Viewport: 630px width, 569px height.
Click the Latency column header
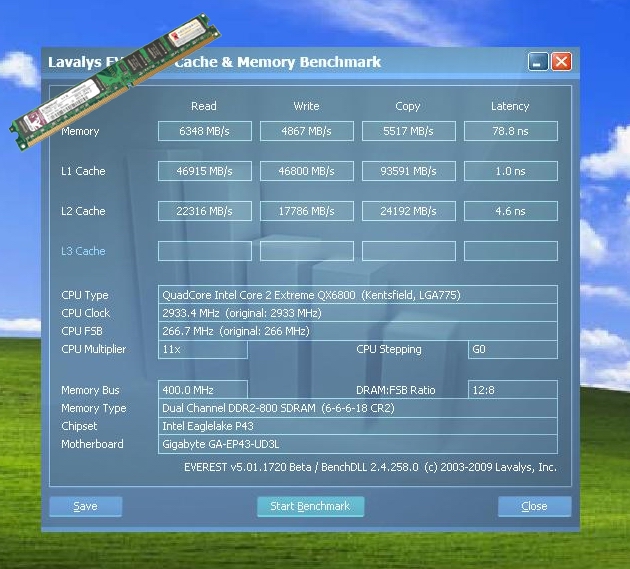click(510, 106)
